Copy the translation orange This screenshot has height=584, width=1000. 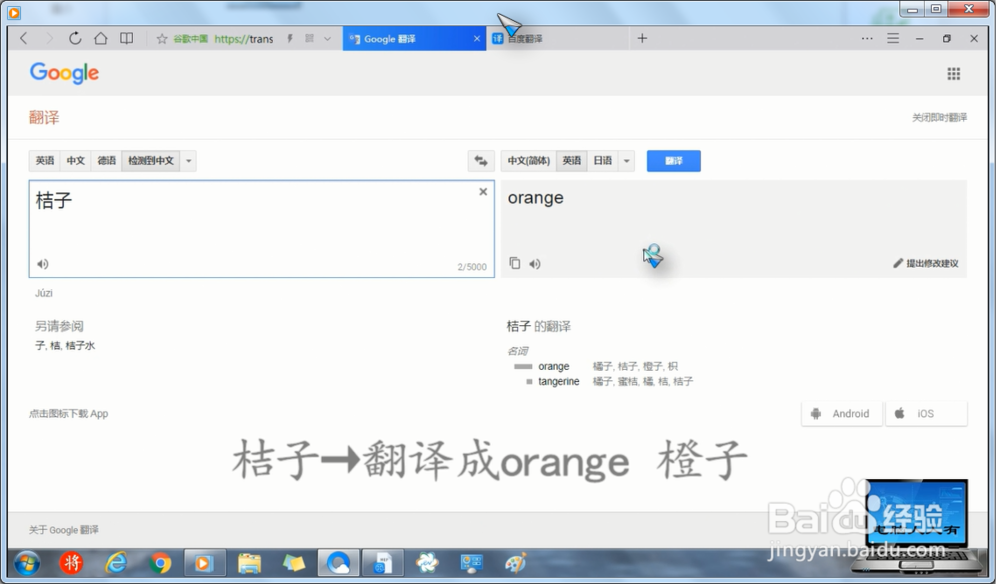coord(515,263)
